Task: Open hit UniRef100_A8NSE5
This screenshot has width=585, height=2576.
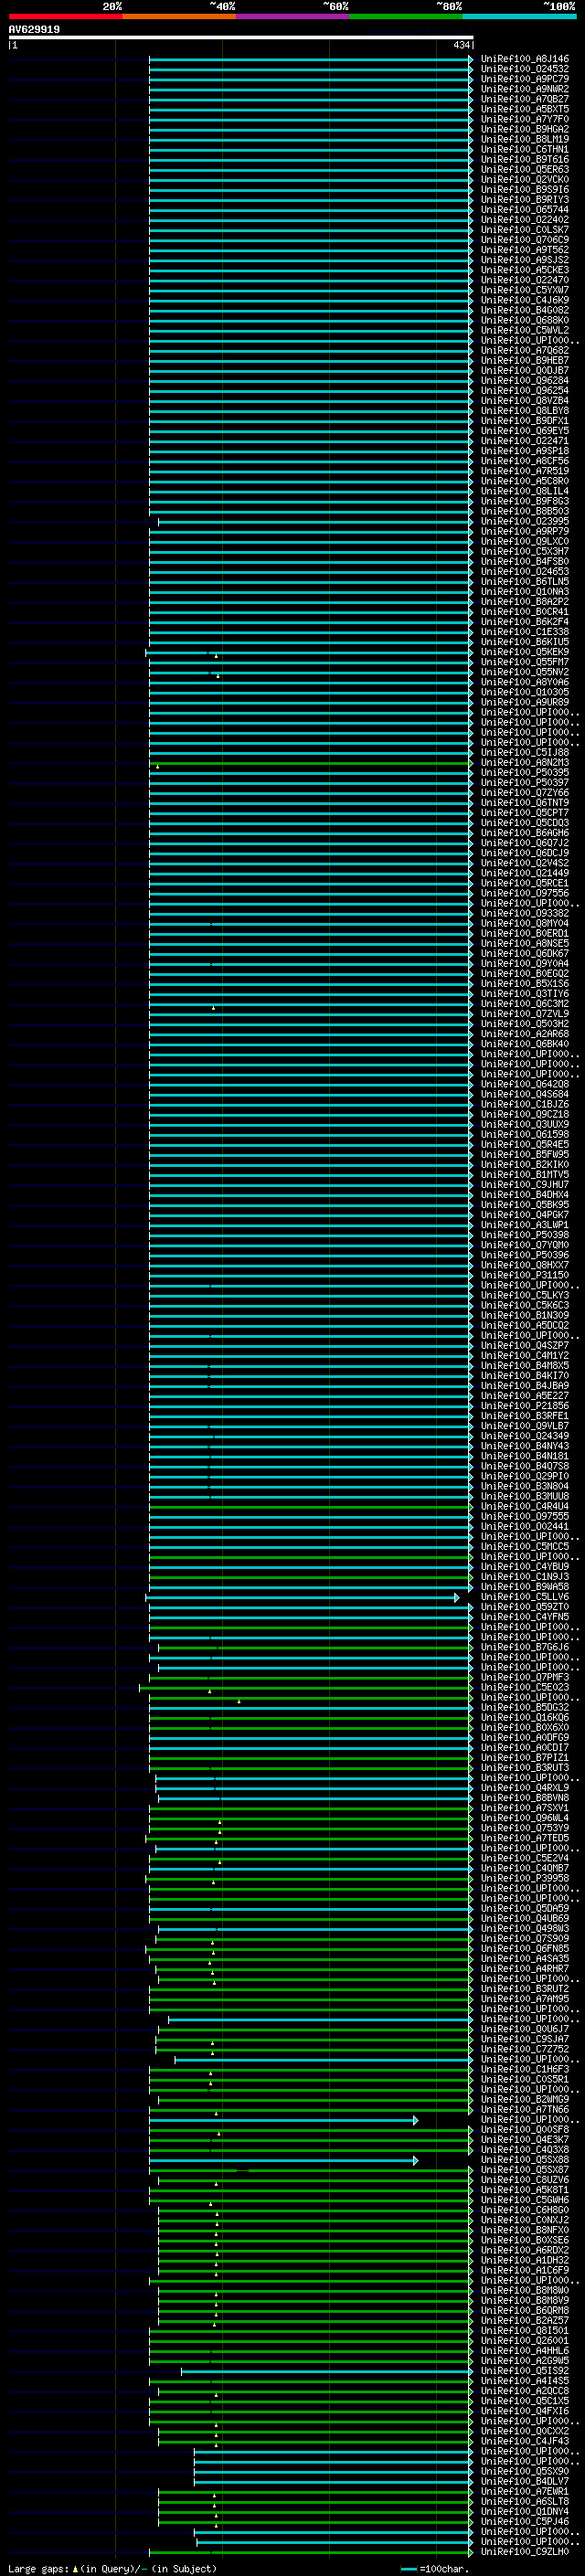Action: pyautogui.click(x=525, y=943)
